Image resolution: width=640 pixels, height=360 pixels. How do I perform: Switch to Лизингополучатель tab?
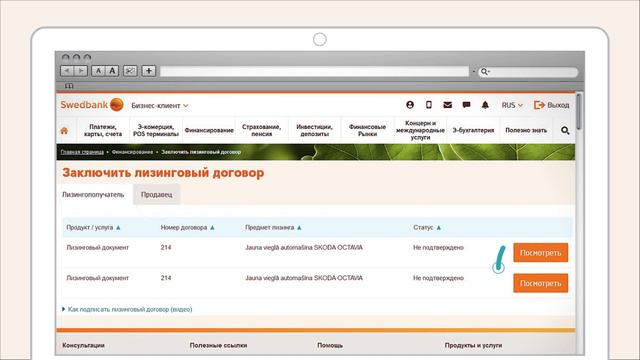click(93, 195)
